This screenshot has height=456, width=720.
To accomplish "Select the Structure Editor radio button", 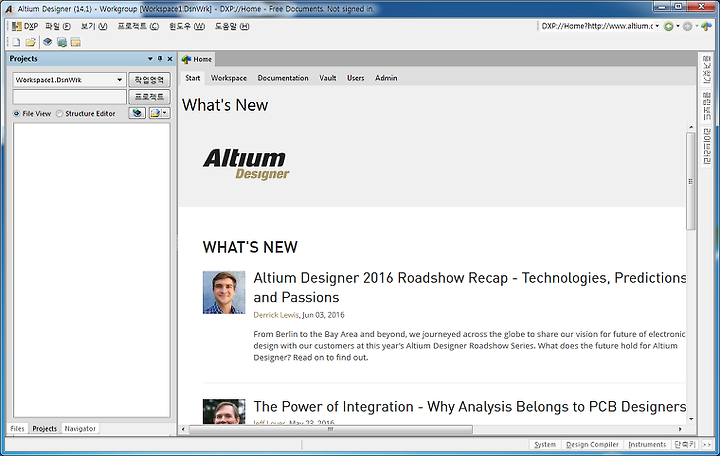I will [x=59, y=113].
